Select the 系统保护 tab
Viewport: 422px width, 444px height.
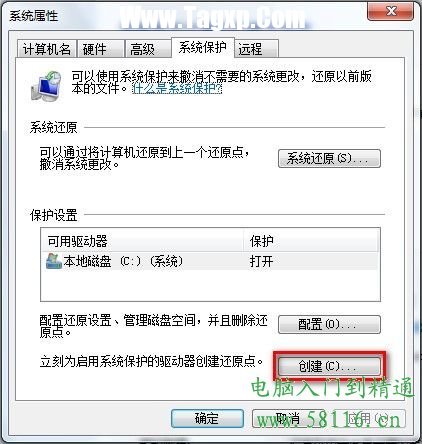point(203,47)
